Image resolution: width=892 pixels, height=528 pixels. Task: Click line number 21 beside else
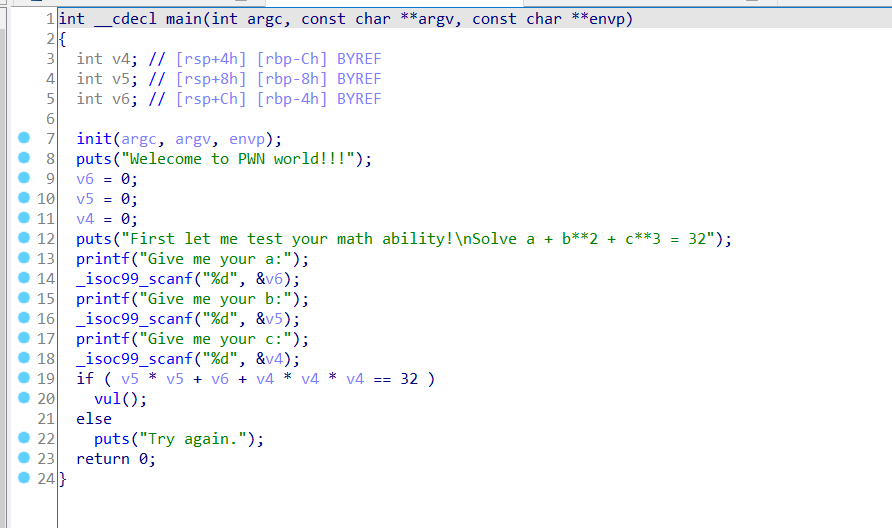46,419
